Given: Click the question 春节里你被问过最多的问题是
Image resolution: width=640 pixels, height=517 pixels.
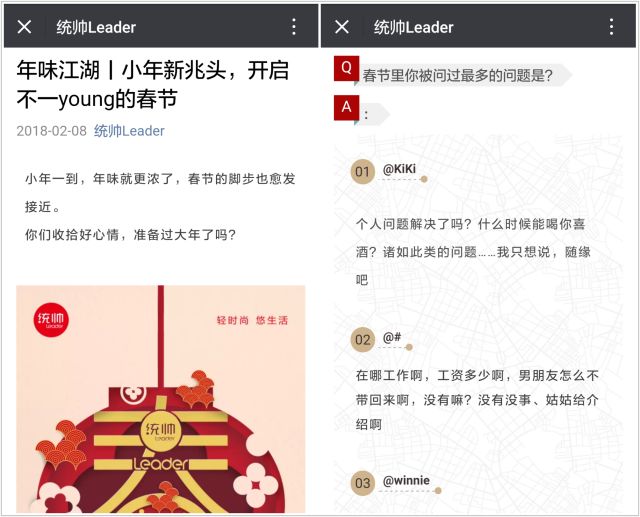Looking at the screenshot, I should pos(458,75).
